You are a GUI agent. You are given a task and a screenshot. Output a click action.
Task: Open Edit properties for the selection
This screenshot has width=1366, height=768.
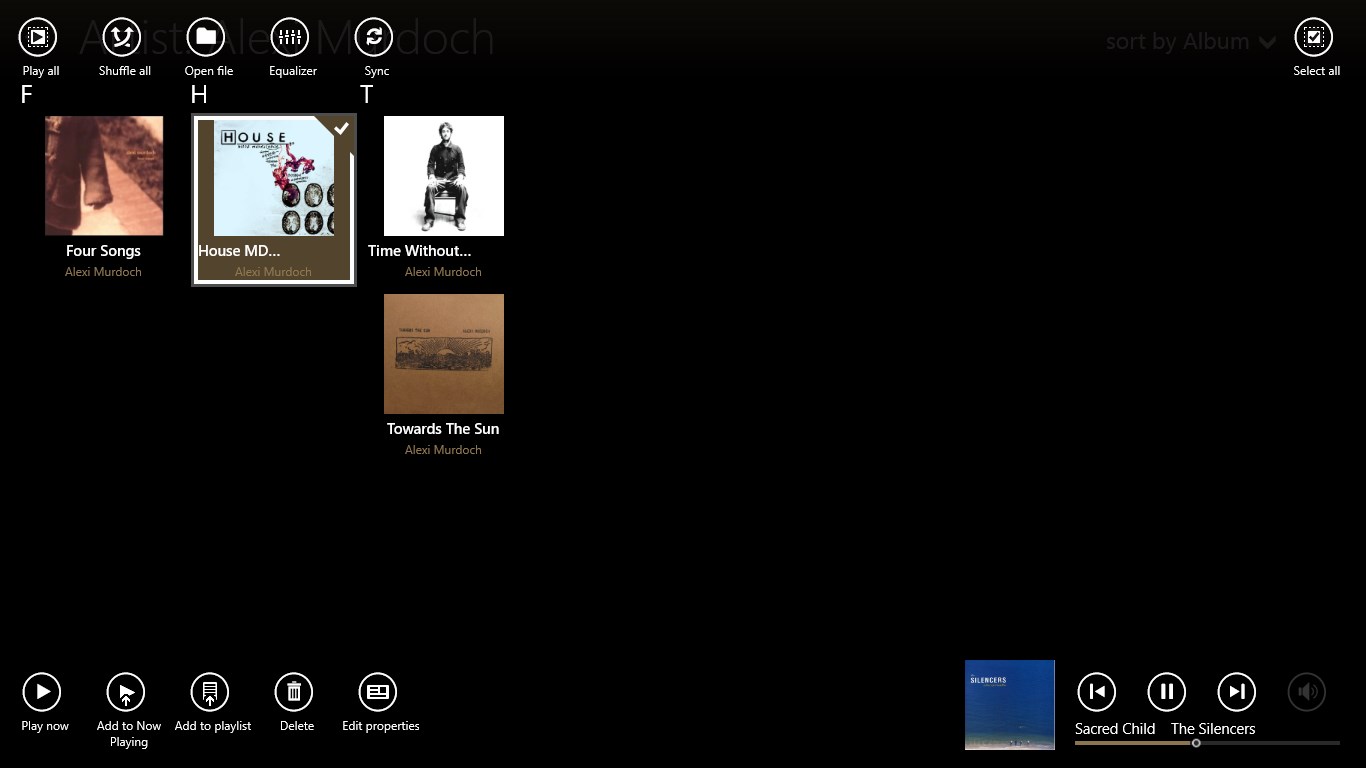pos(379,691)
